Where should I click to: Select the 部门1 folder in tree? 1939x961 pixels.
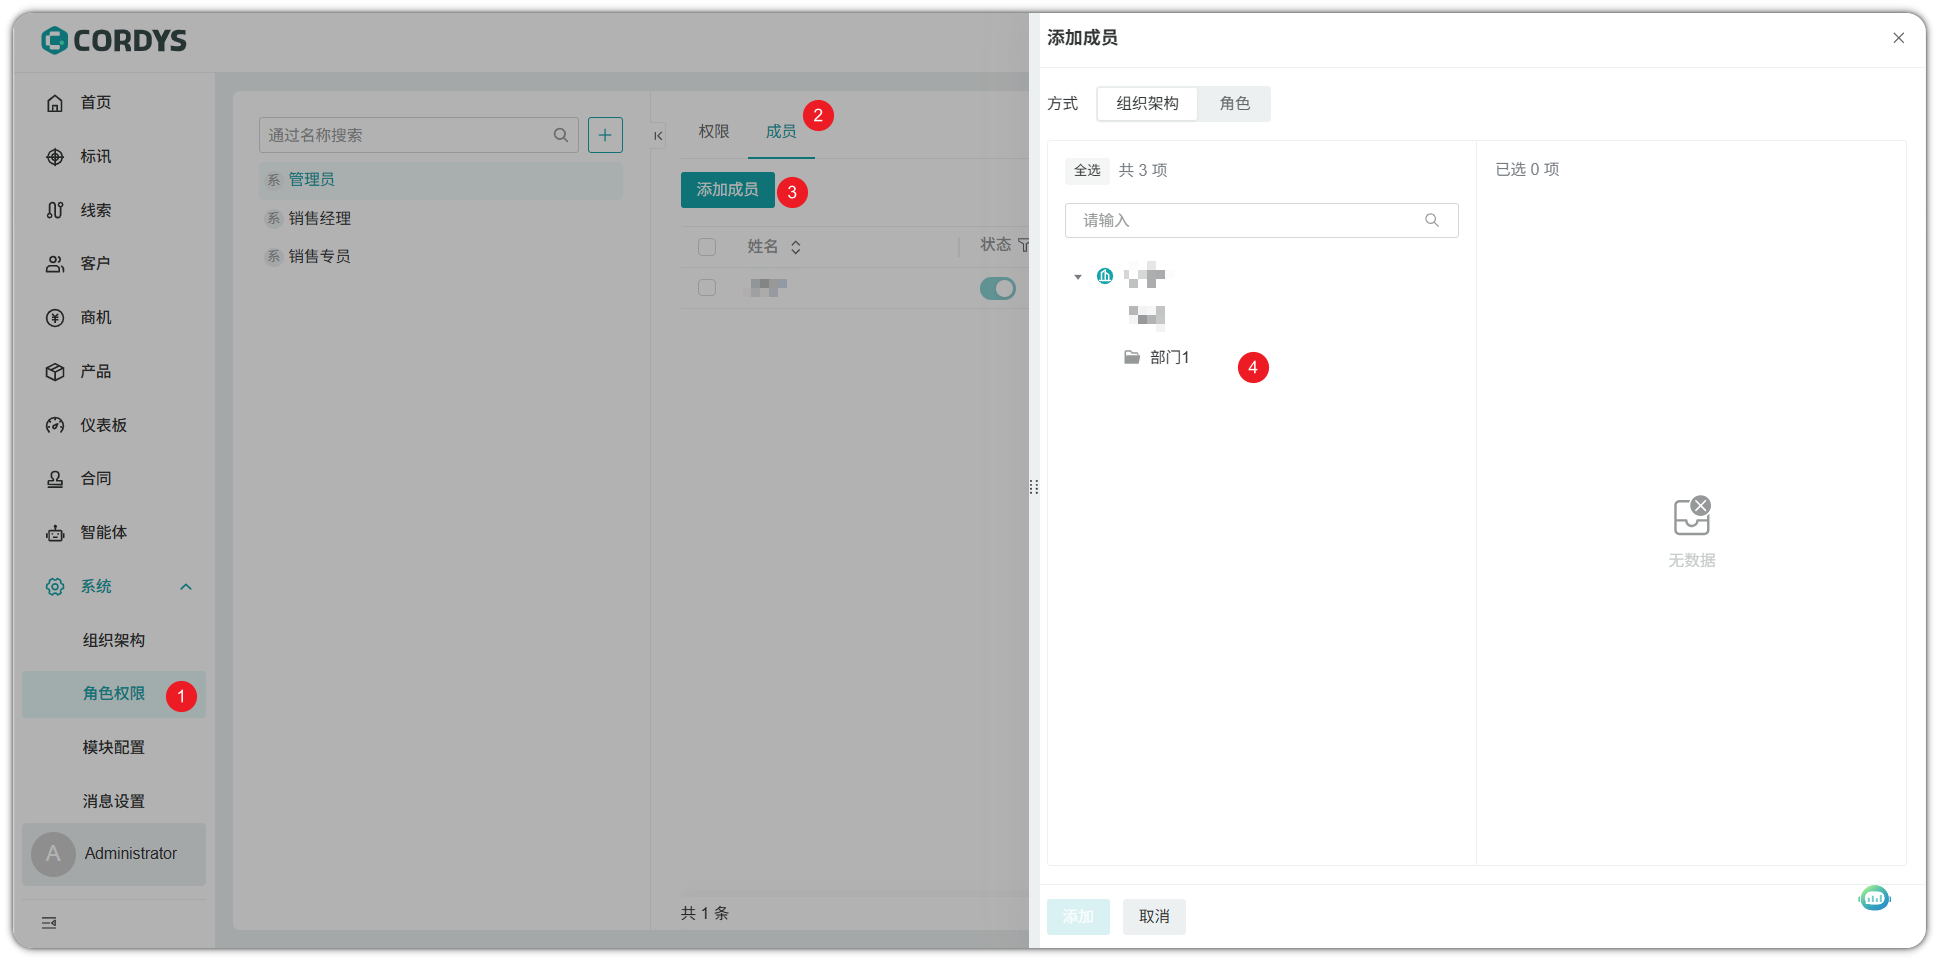(x=1168, y=358)
